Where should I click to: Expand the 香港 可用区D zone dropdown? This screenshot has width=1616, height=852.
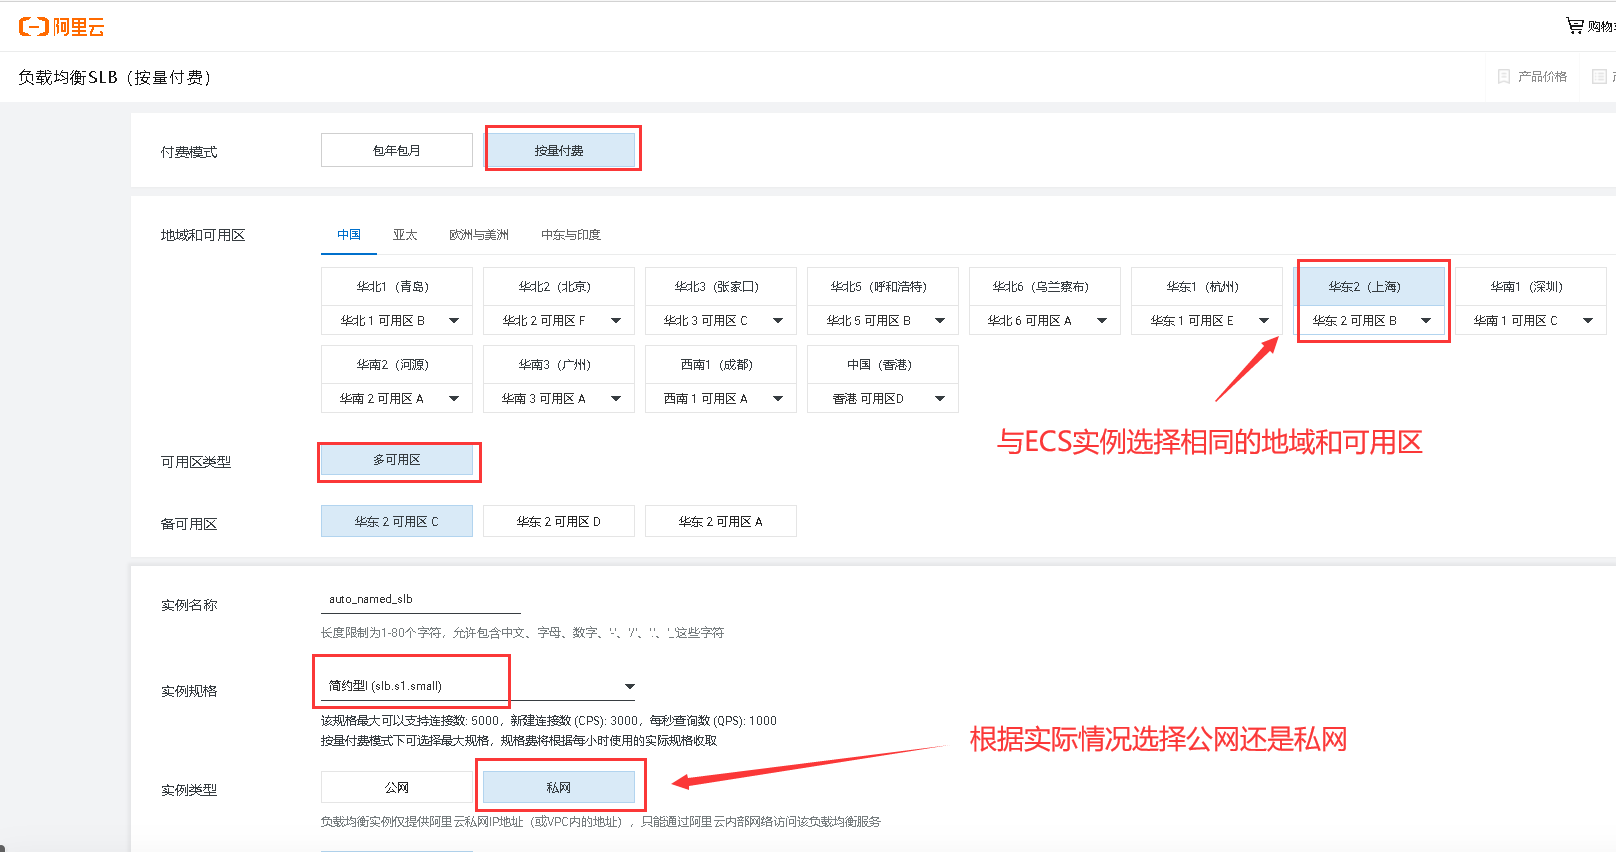point(883,398)
